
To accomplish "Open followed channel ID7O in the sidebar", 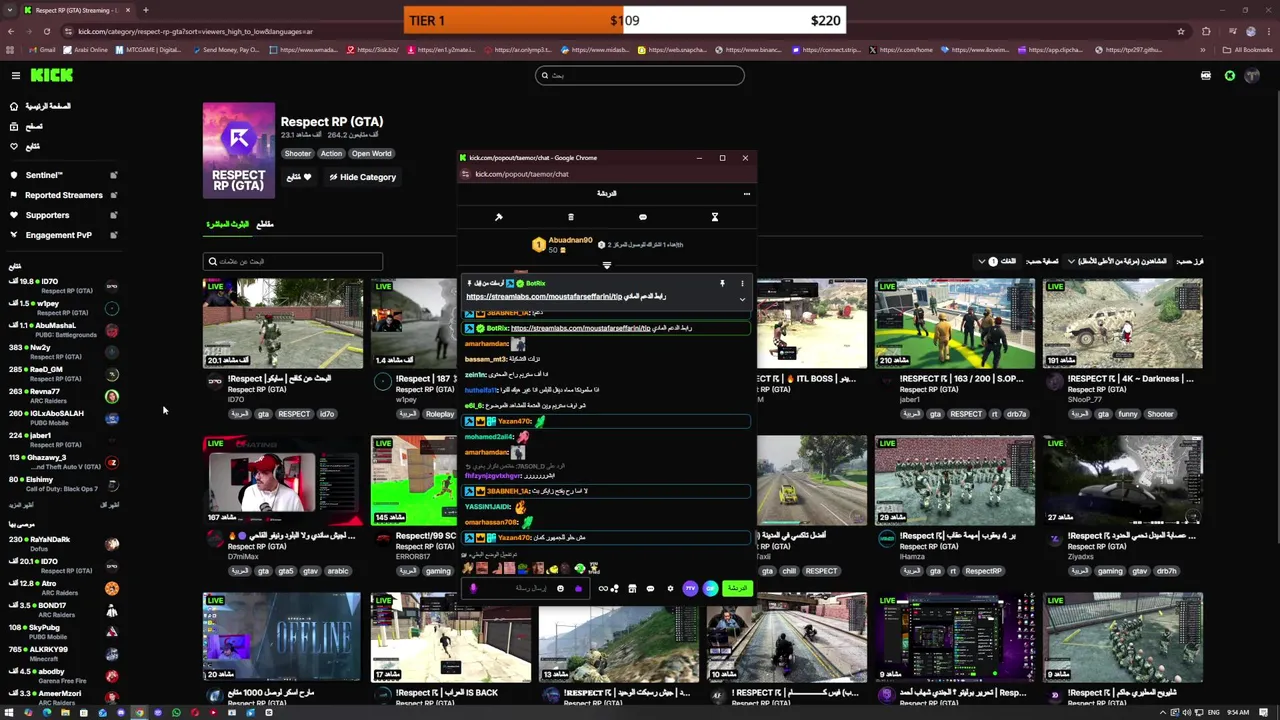I will (x=64, y=286).
